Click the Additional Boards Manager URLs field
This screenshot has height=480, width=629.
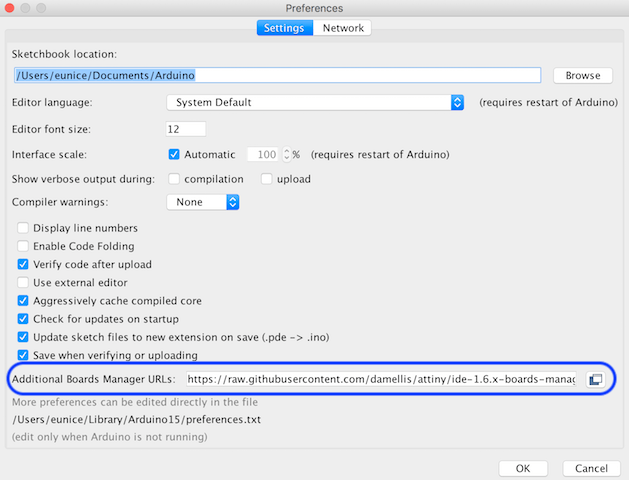point(381,379)
